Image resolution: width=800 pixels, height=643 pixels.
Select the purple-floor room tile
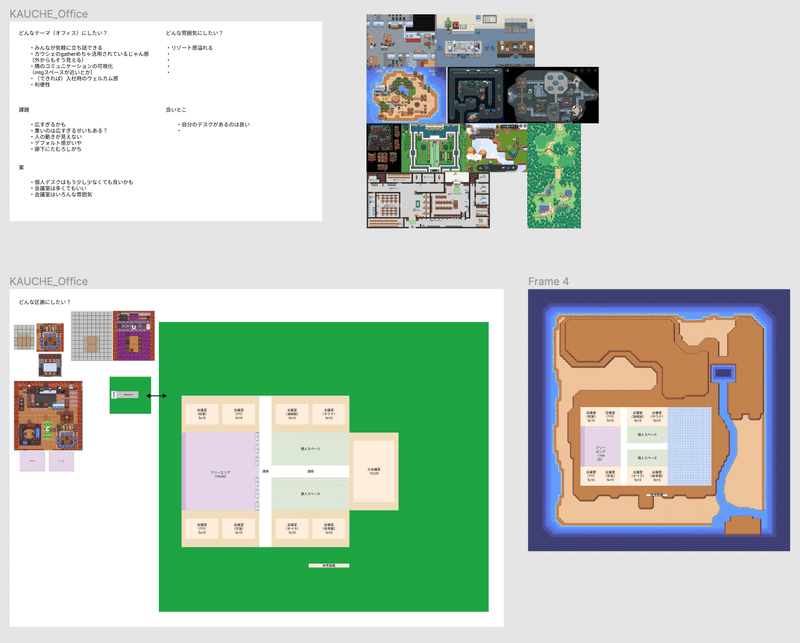click(x=134, y=336)
